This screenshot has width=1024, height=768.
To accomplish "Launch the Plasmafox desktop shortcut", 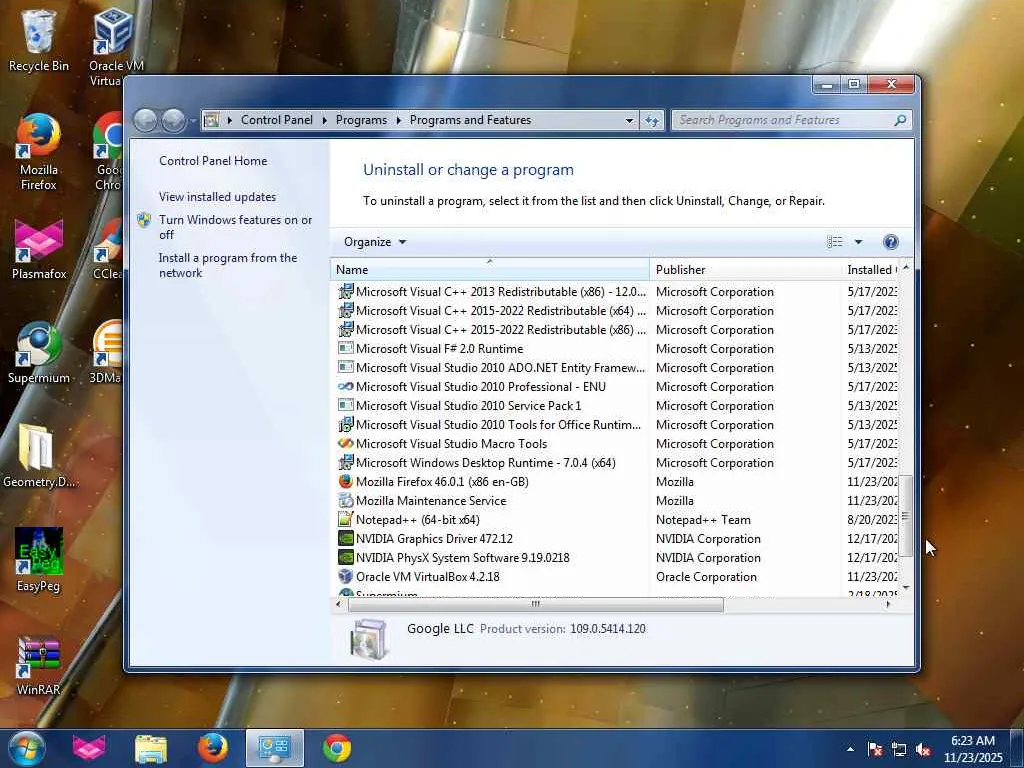I will coord(39,249).
